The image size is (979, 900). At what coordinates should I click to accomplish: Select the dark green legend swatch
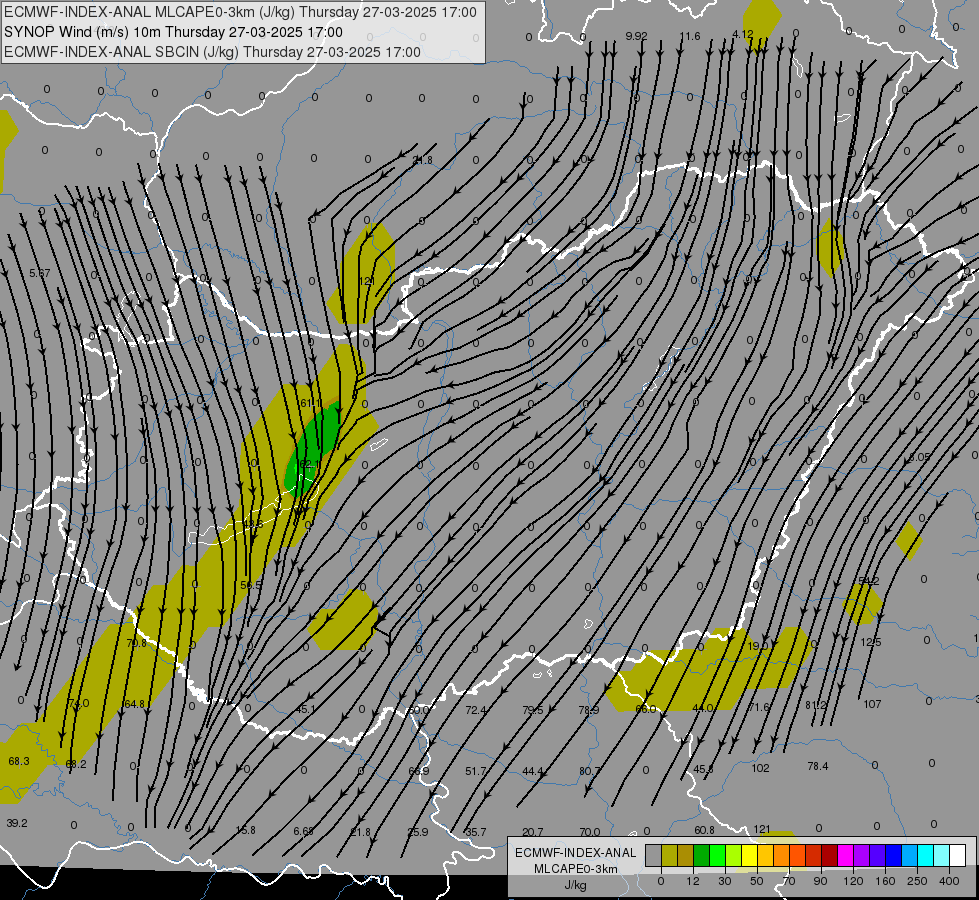tap(701, 855)
